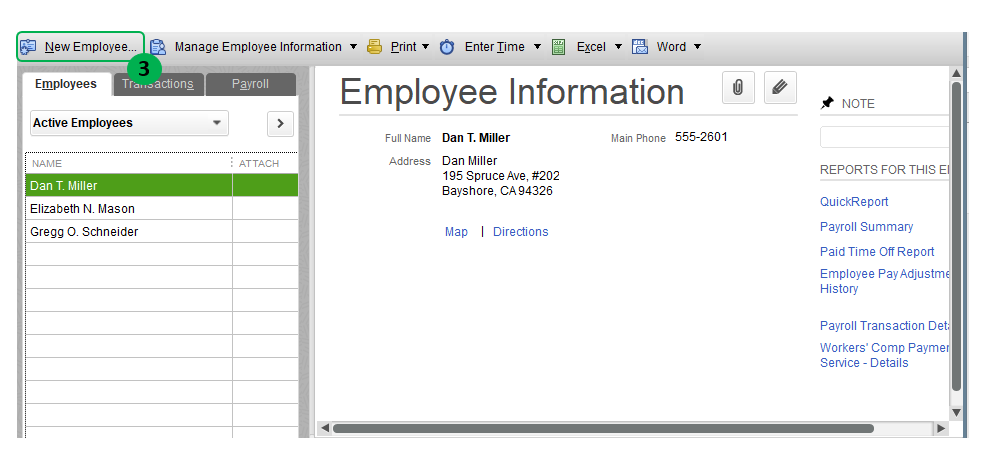989x474 pixels.
Task: Select the Manage Employee Information menu label
Action: (x=258, y=47)
